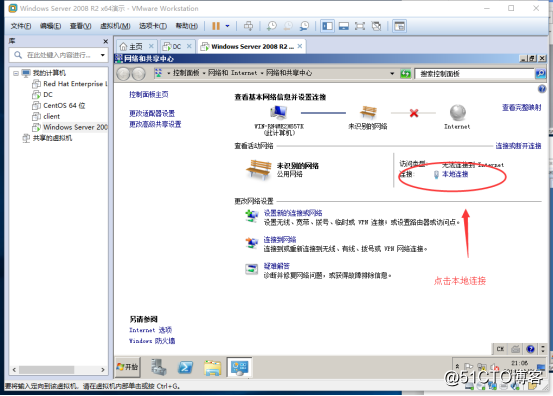Screen dimensions: 553x396
Task: Click the thumbnail bar toolbar icon
Action: (x=399, y=26)
